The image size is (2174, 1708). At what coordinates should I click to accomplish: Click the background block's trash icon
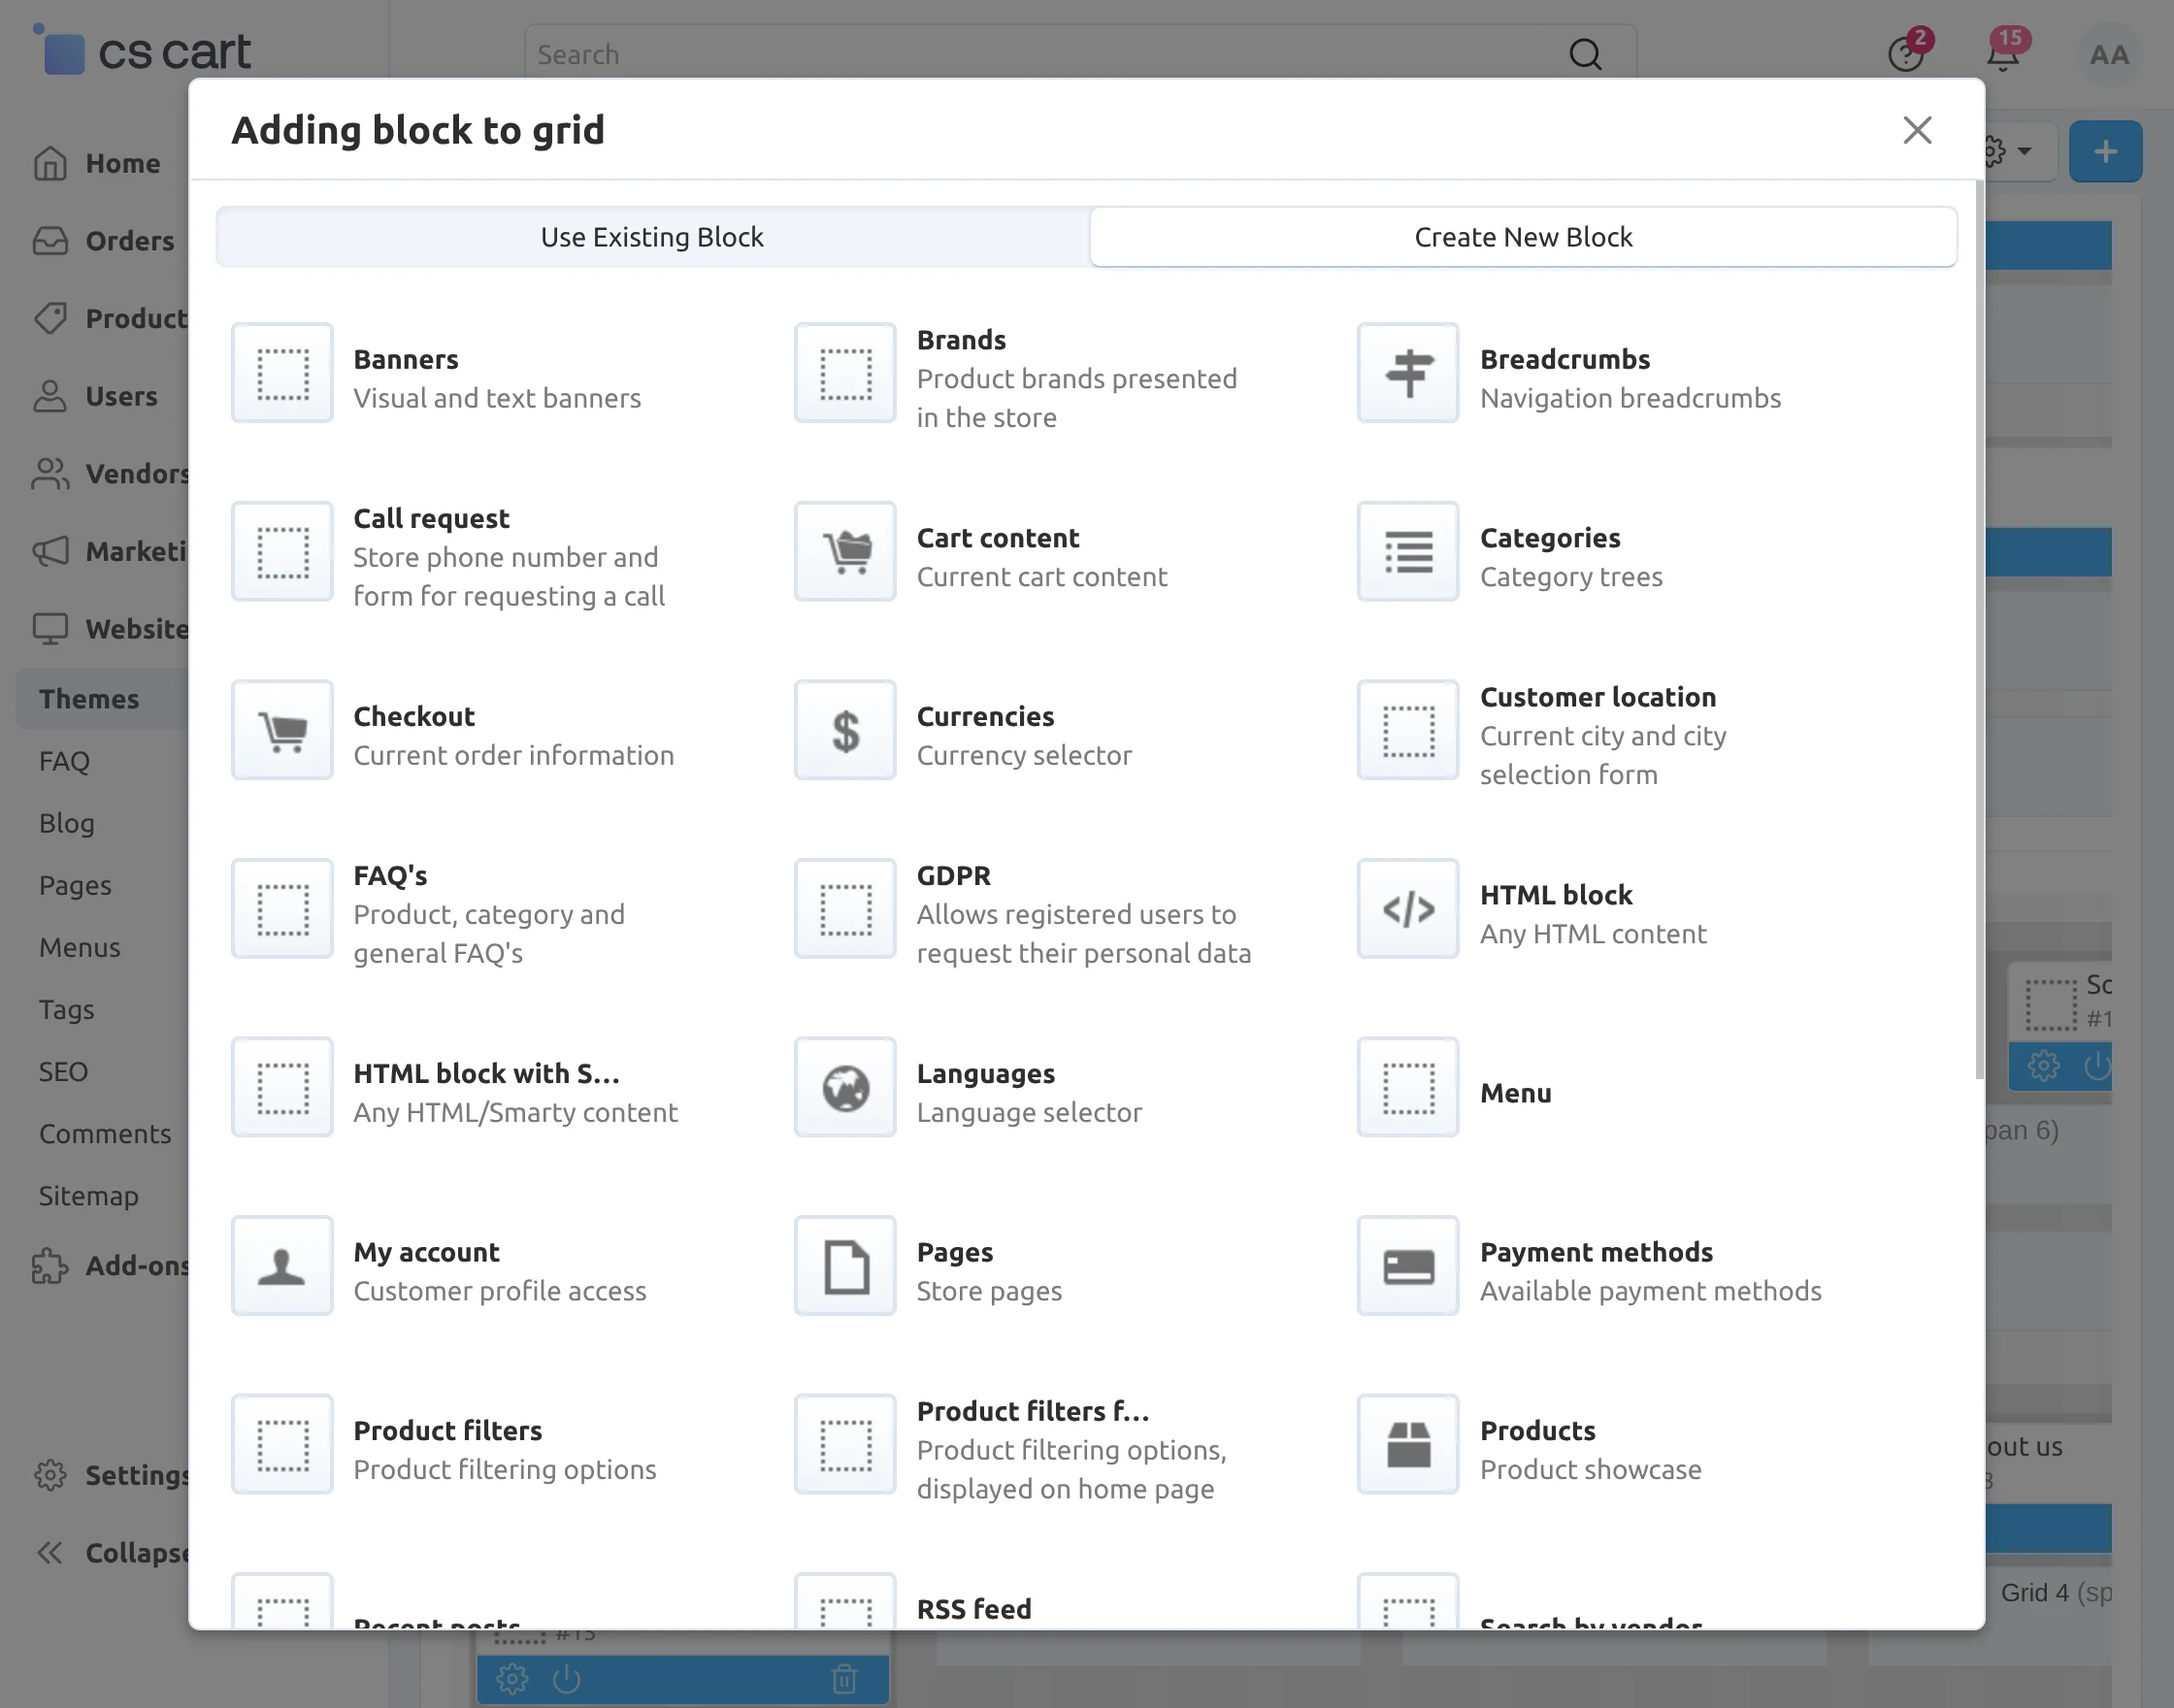(844, 1679)
